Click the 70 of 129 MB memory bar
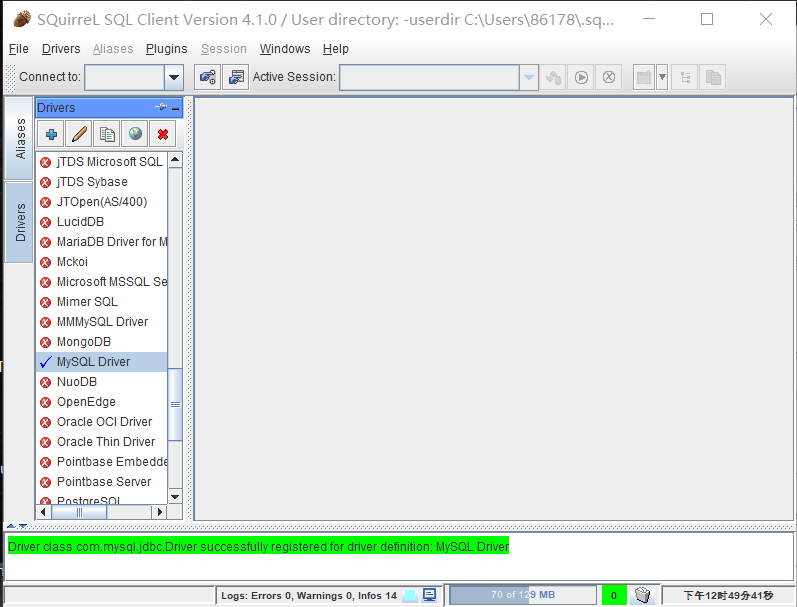This screenshot has height=607, width=797. (523, 595)
